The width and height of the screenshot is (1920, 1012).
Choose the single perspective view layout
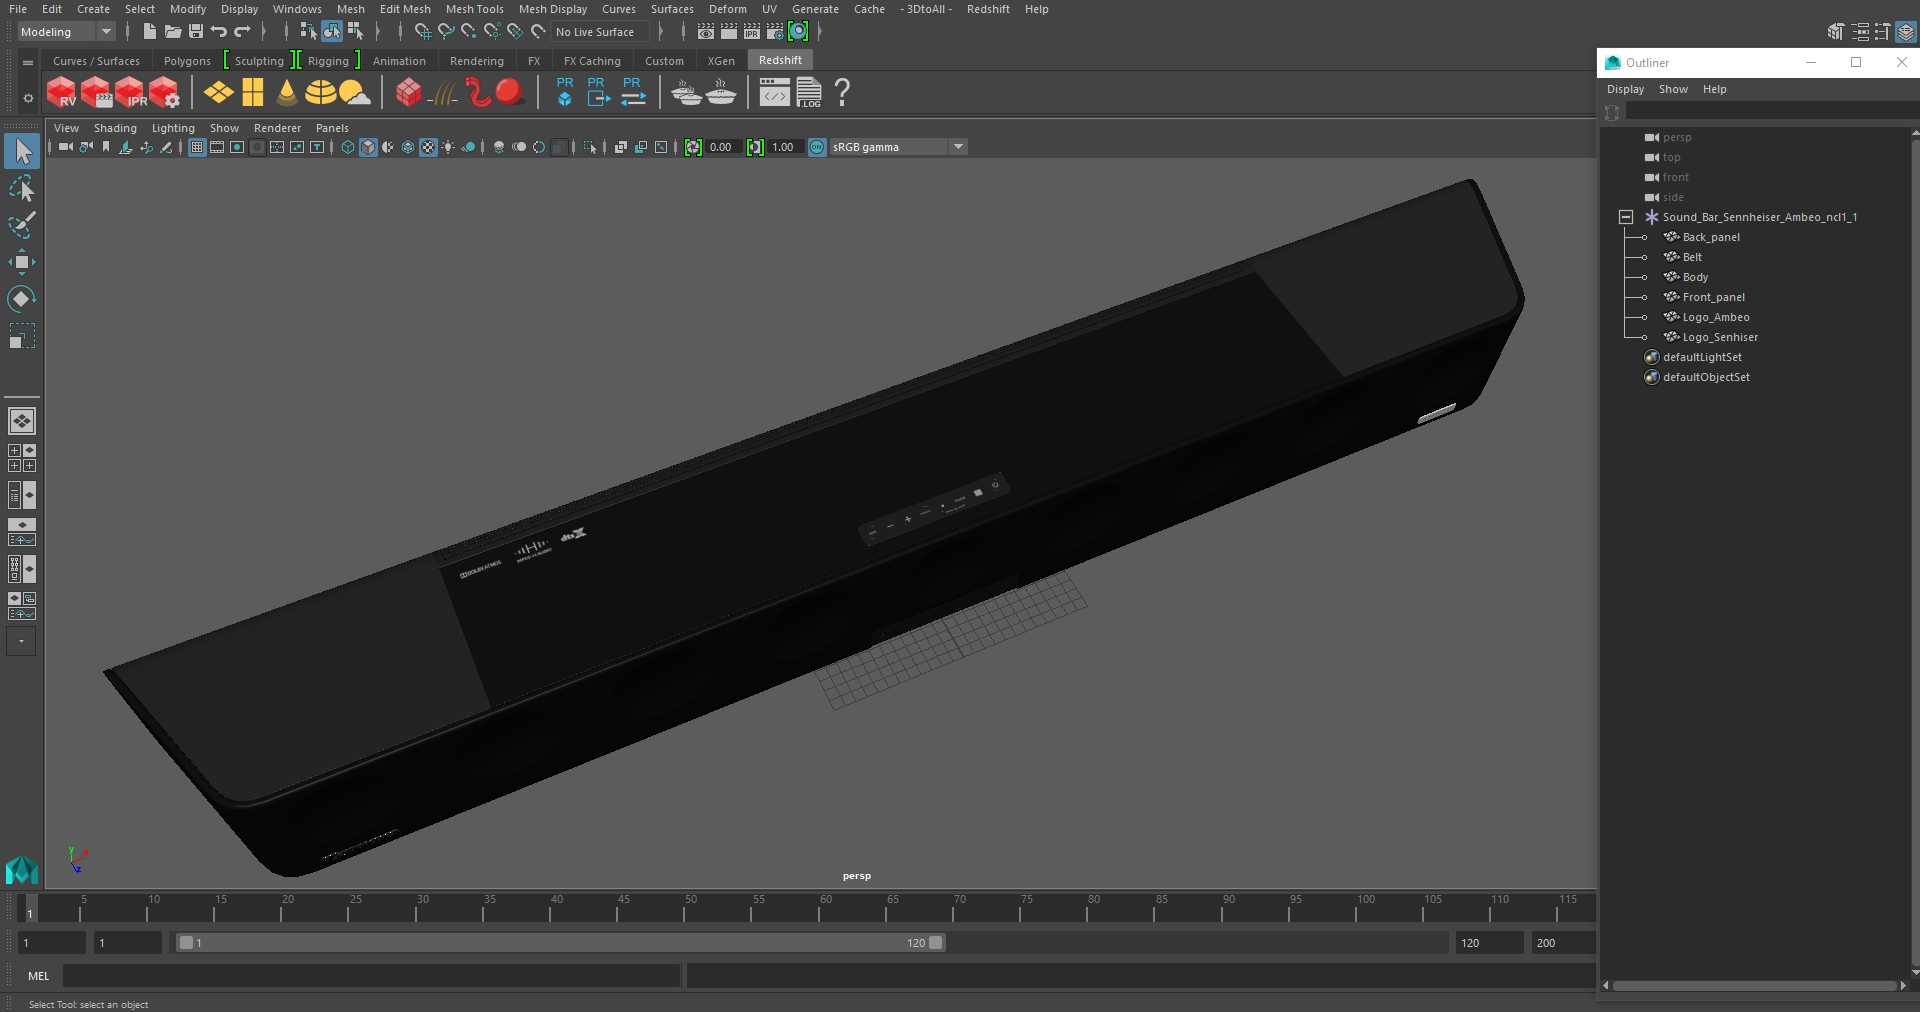22,421
